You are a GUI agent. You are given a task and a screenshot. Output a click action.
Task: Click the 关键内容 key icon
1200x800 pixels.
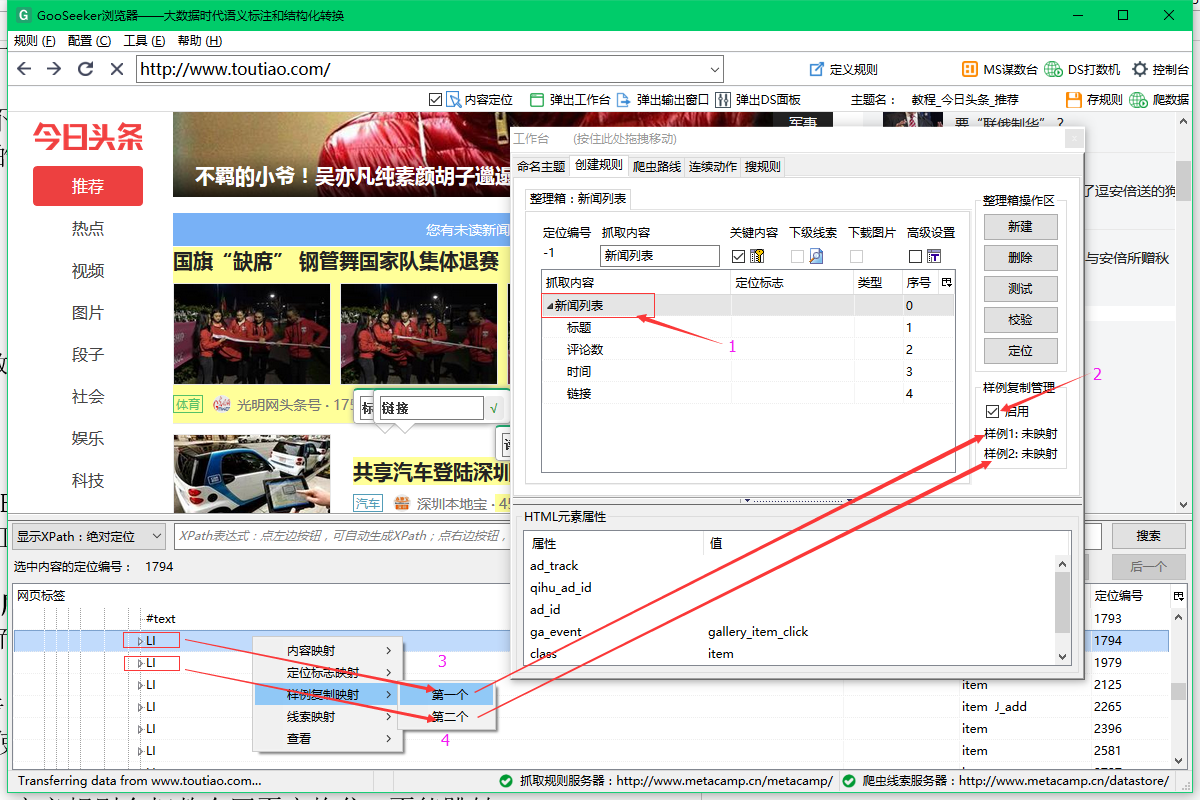pos(757,256)
